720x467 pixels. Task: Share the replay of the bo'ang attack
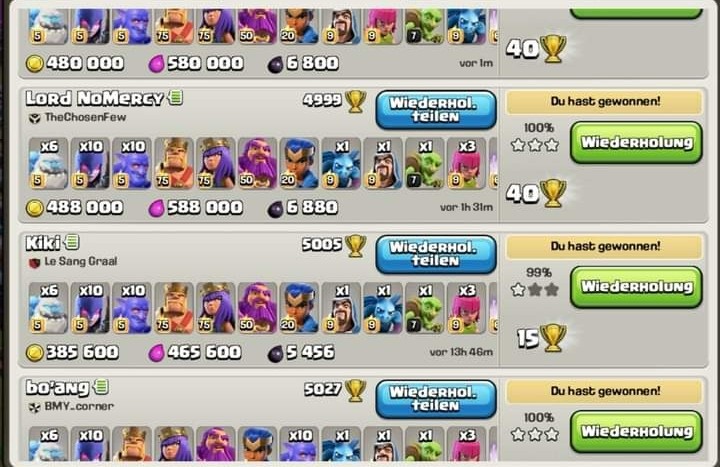point(436,399)
